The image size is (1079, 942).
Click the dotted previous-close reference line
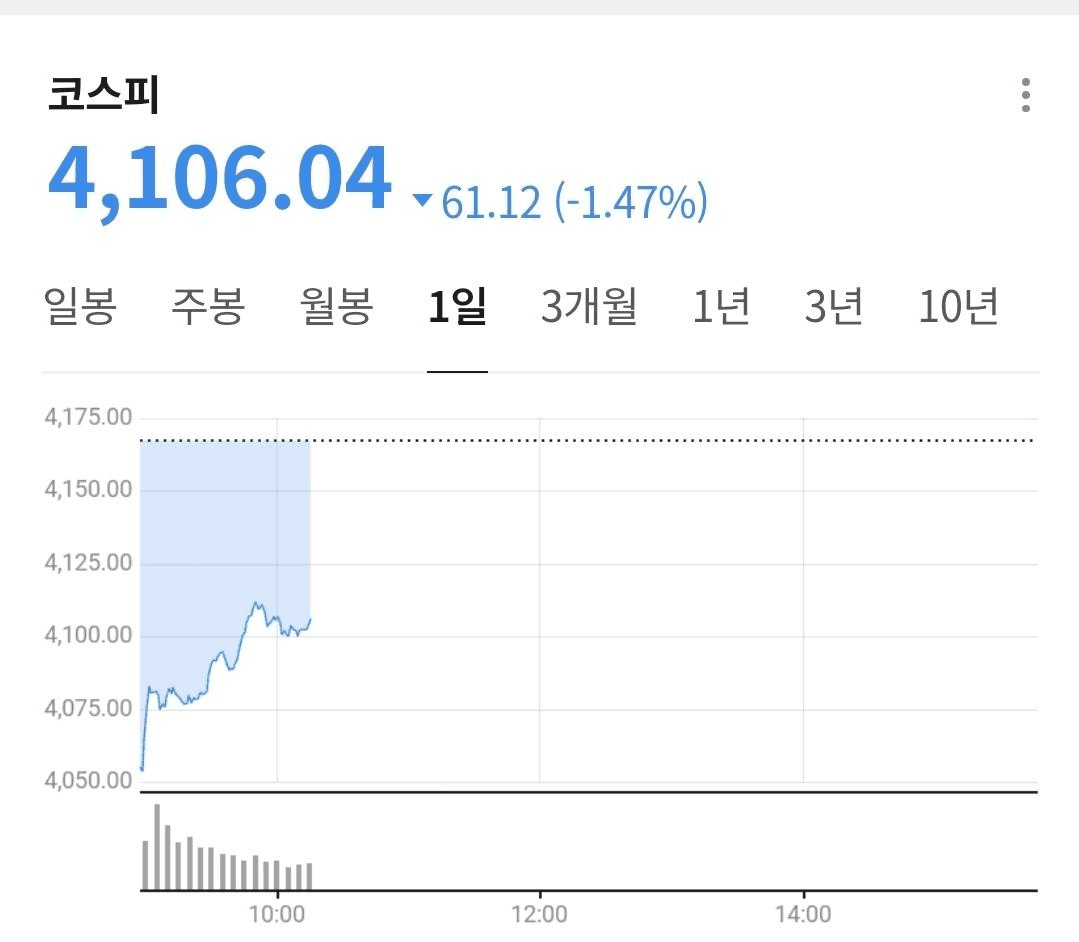[x=670, y=440]
